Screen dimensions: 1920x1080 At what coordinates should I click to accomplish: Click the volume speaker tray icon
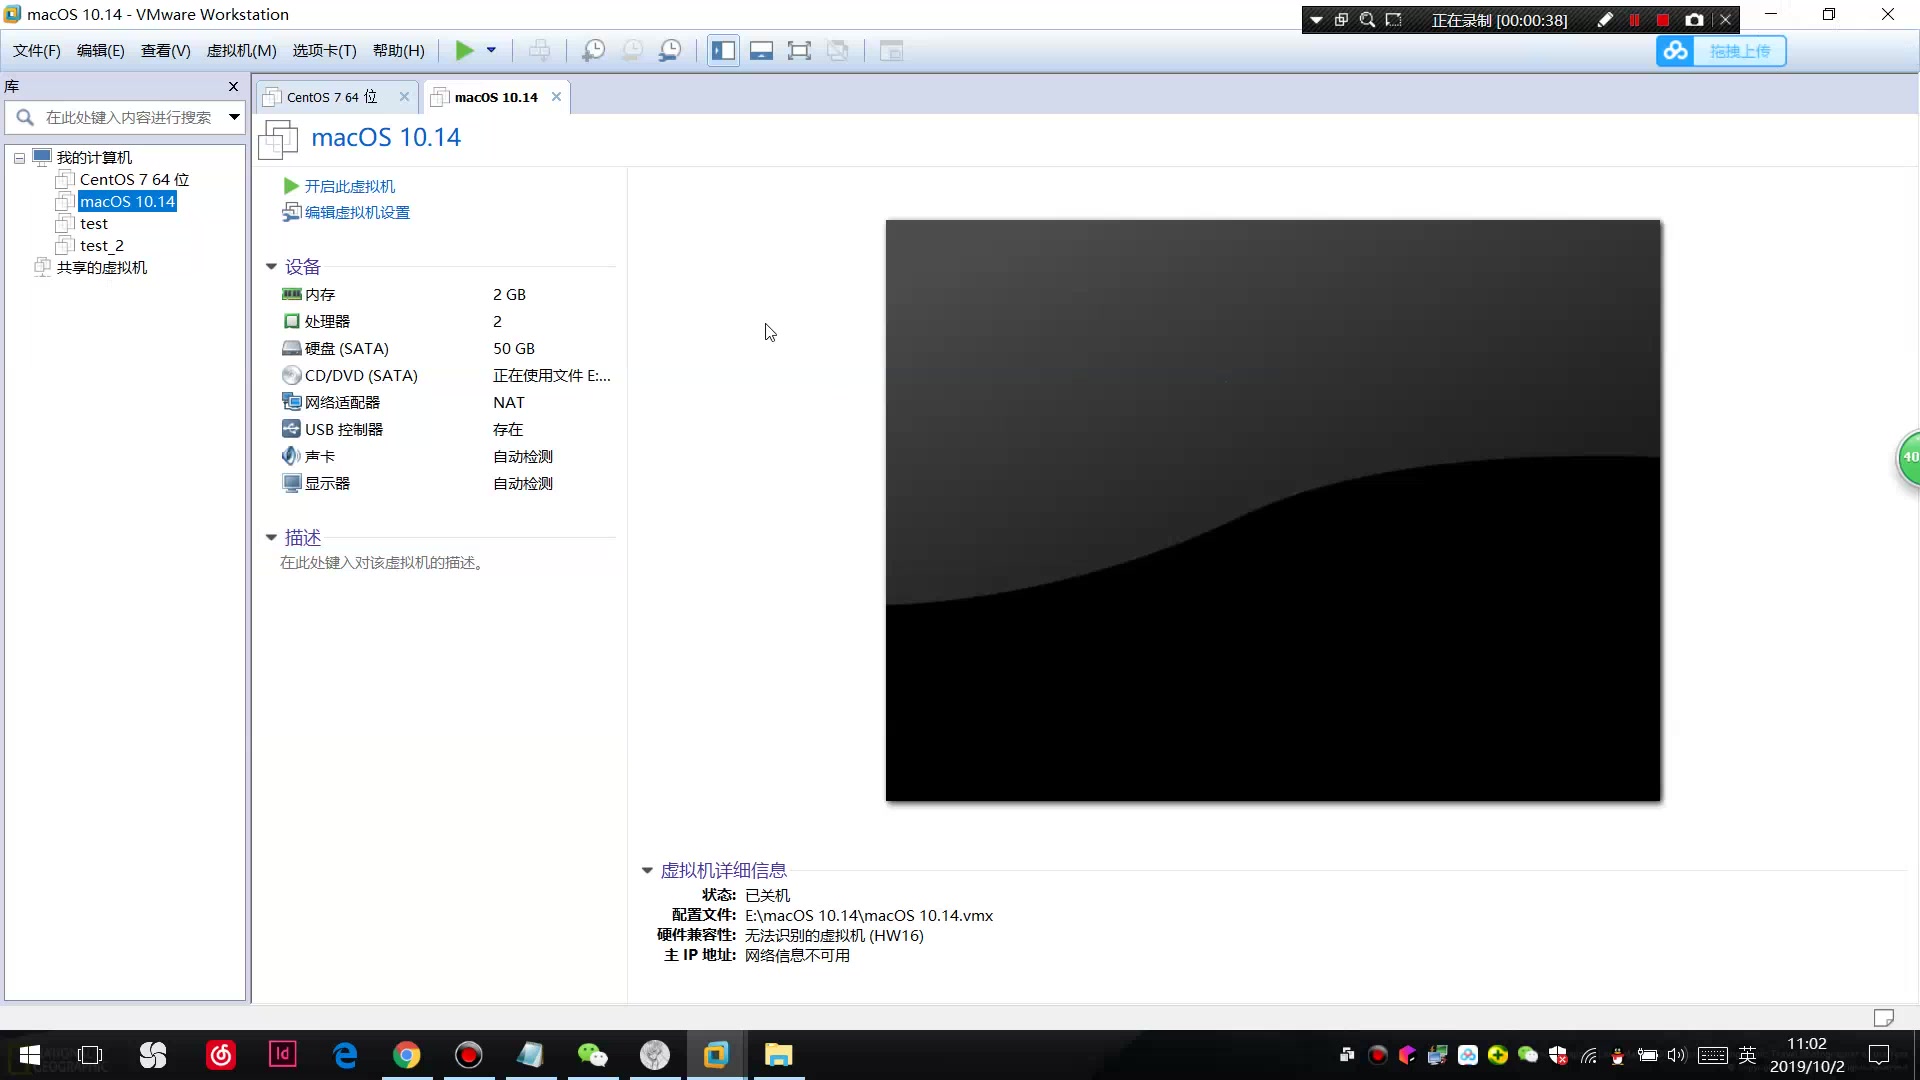click(x=1676, y=1055)
